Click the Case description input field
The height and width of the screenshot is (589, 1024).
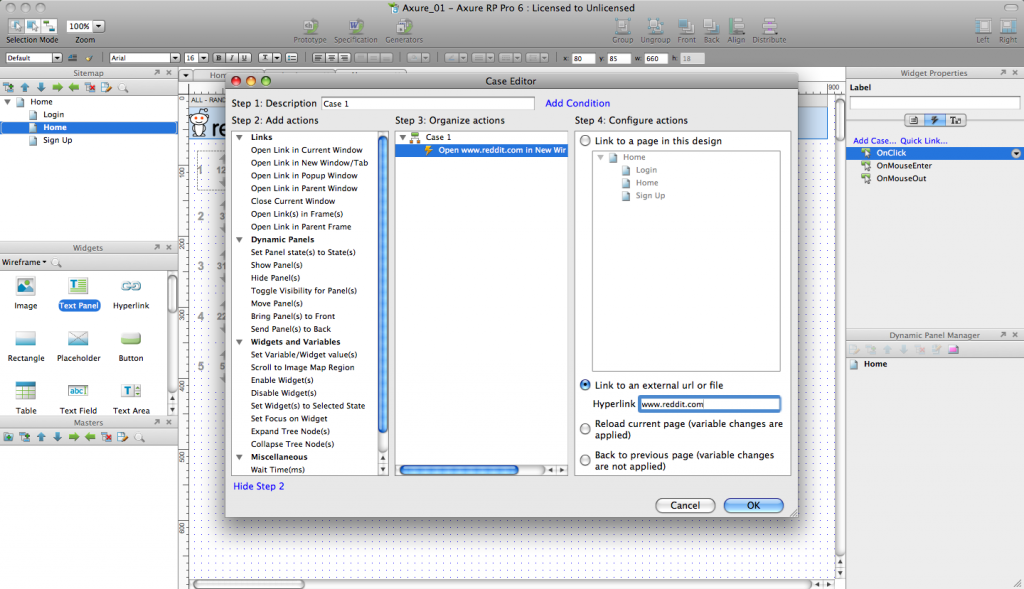coord(428,103)
